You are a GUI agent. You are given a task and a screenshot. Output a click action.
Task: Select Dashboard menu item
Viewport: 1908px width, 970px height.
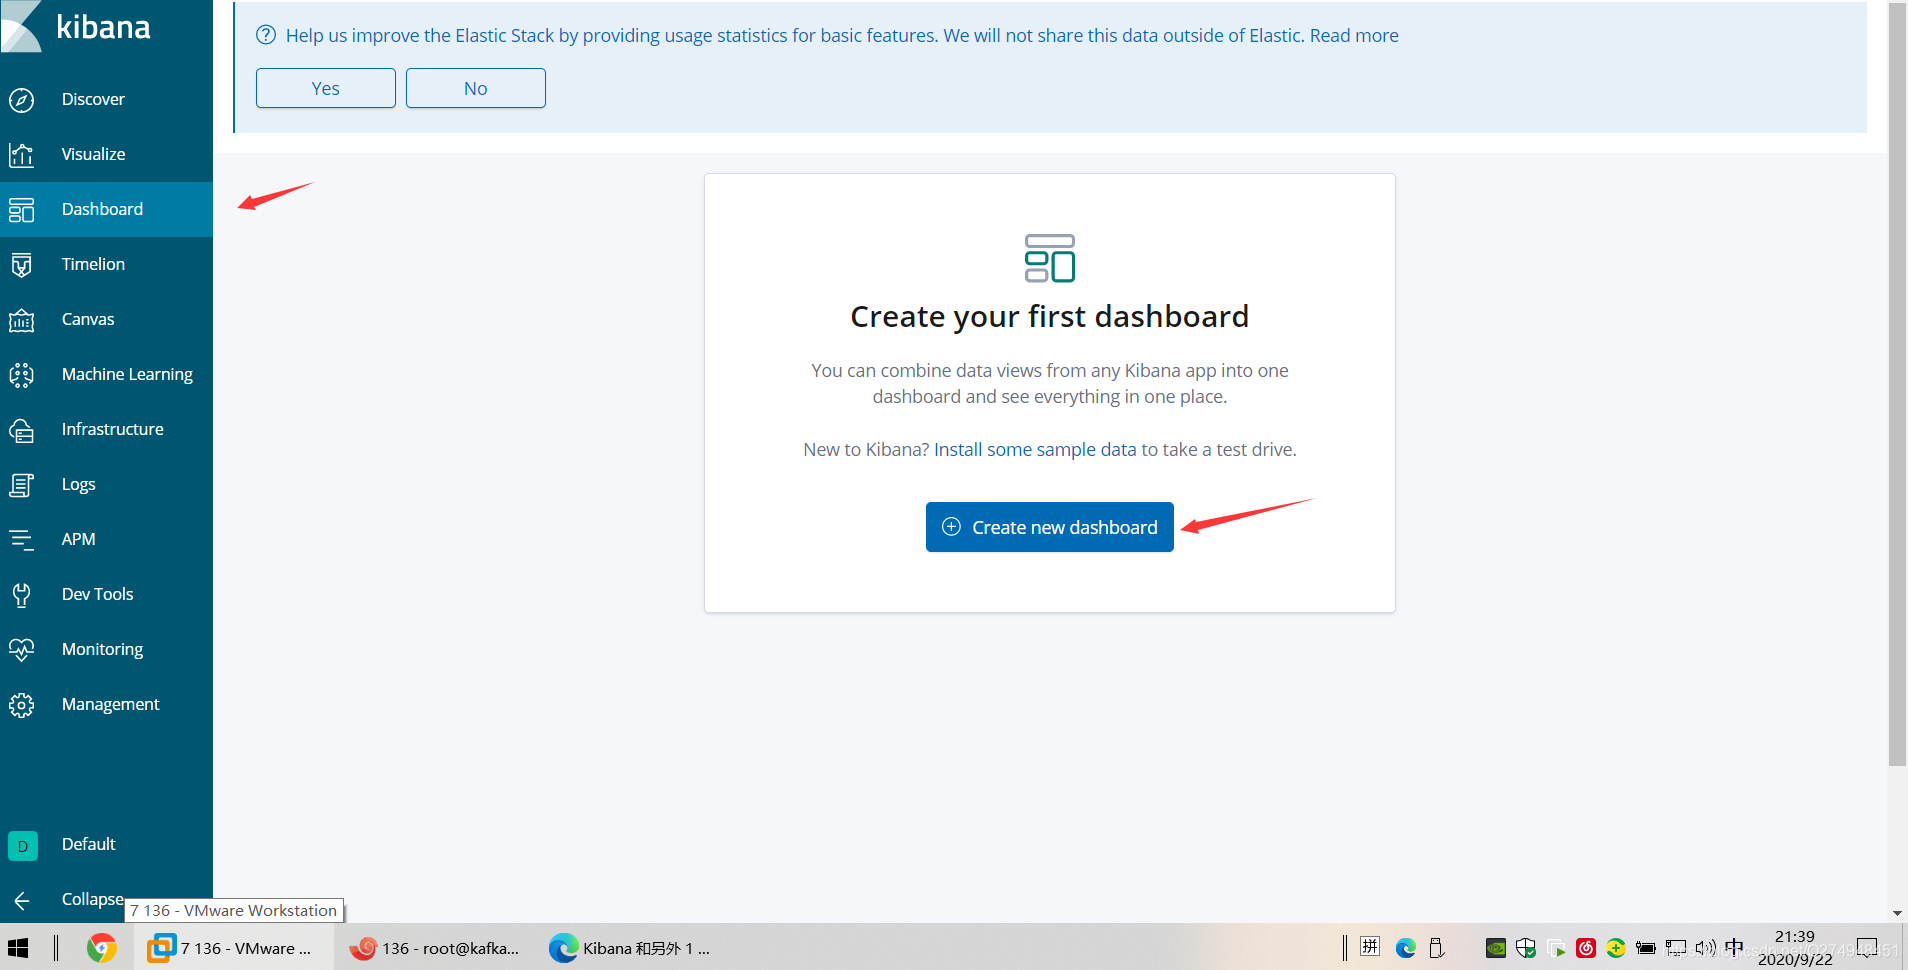coord(102,209)
